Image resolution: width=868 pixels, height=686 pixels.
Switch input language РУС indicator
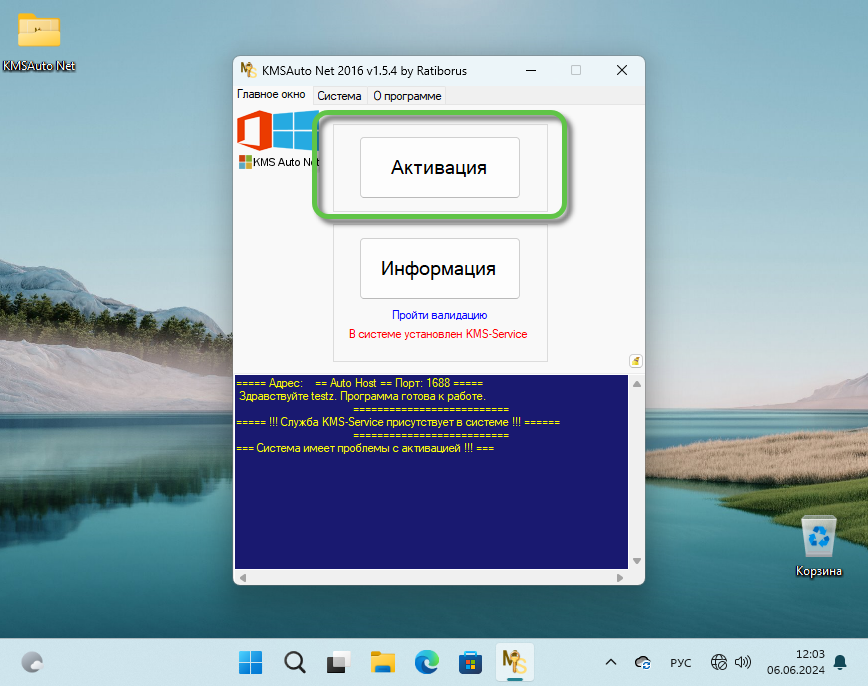[x=680, y=663]
